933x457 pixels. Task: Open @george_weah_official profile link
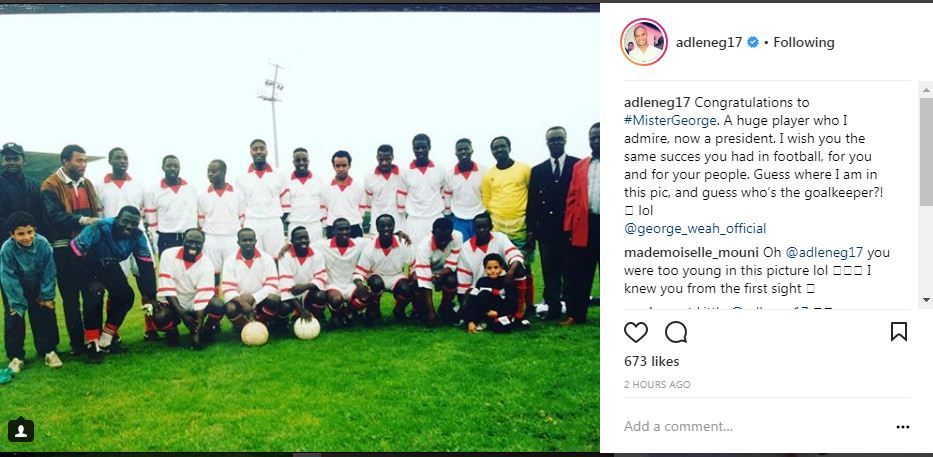click(695, 228)
